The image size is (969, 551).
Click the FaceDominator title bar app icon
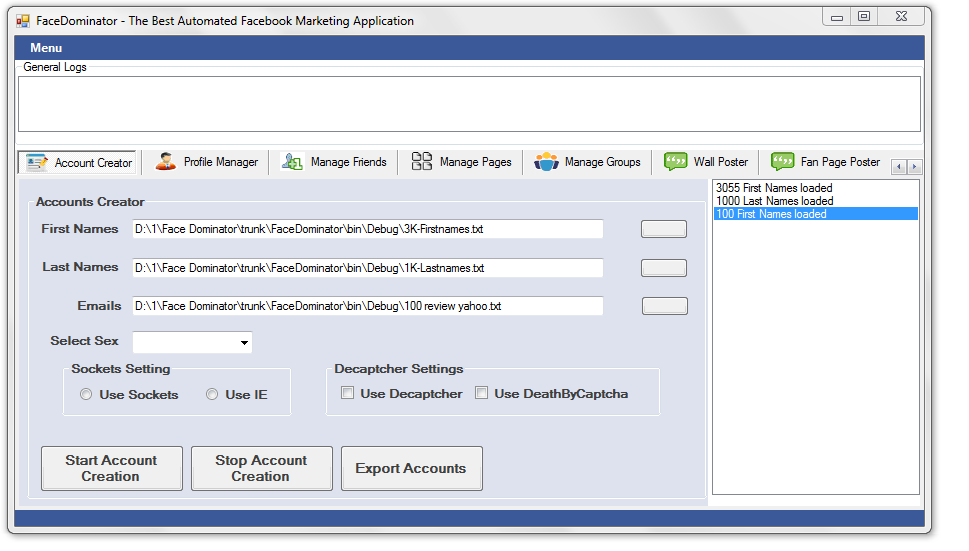pos(23,21)
